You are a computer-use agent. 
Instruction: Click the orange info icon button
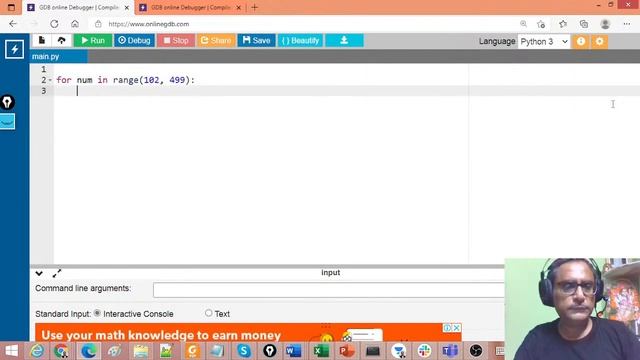click(x=581, y=42)
